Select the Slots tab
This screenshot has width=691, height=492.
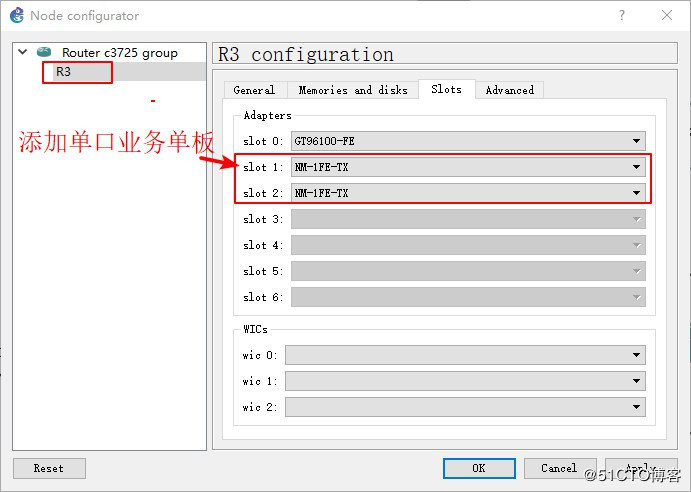point(446,89)
